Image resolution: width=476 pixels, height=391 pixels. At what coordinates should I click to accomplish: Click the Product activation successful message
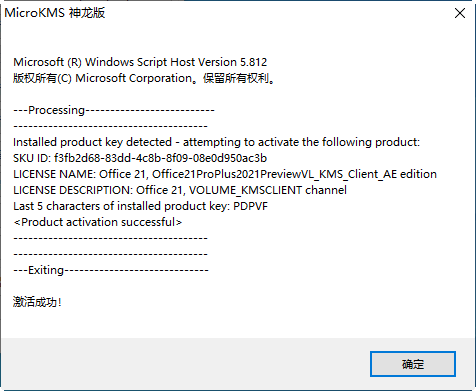[x=98, y=222]
